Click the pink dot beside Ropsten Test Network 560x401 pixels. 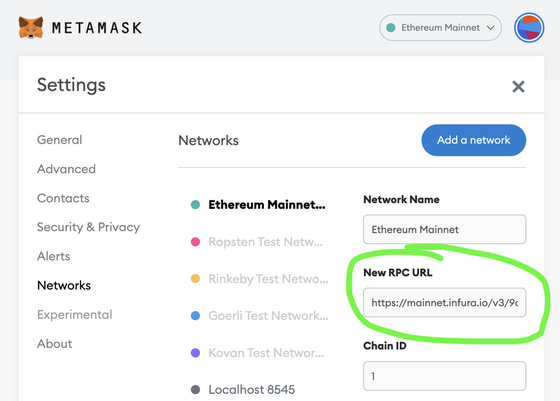(195, 242)
